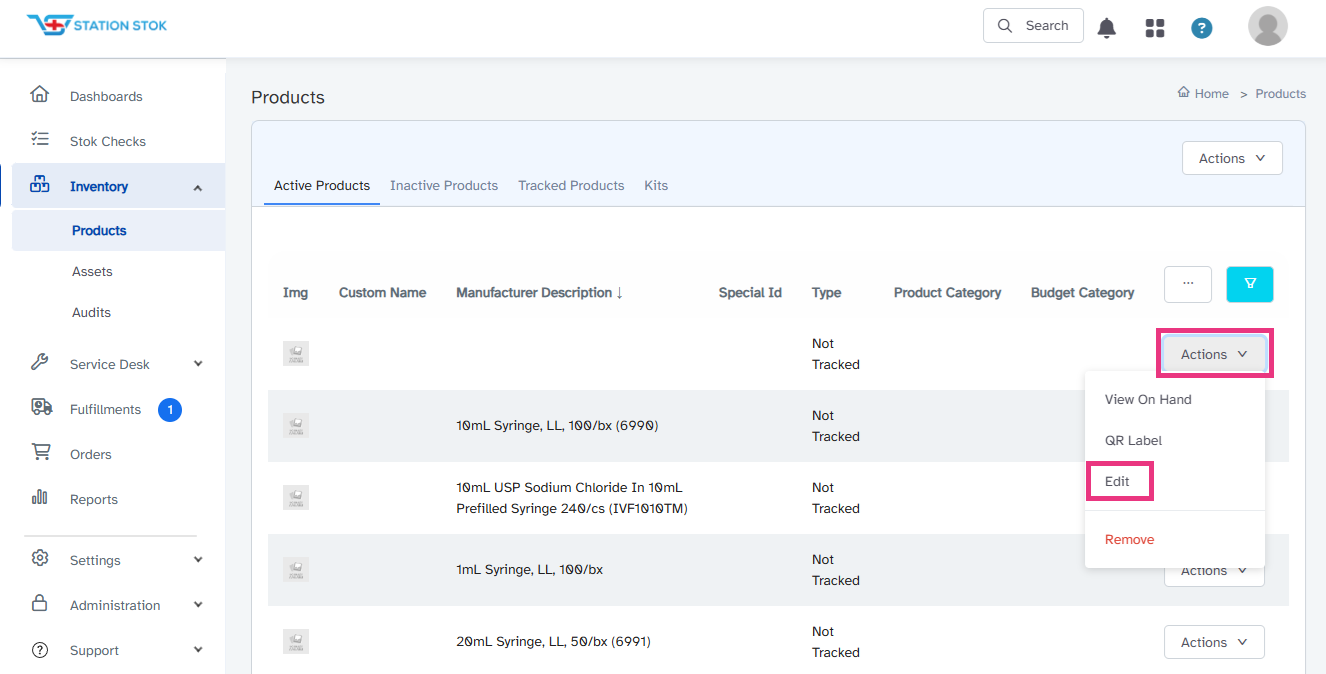The image size is (1326, 674).
Task: Expand the Service Desk menu
Action: tap(197, 364)
